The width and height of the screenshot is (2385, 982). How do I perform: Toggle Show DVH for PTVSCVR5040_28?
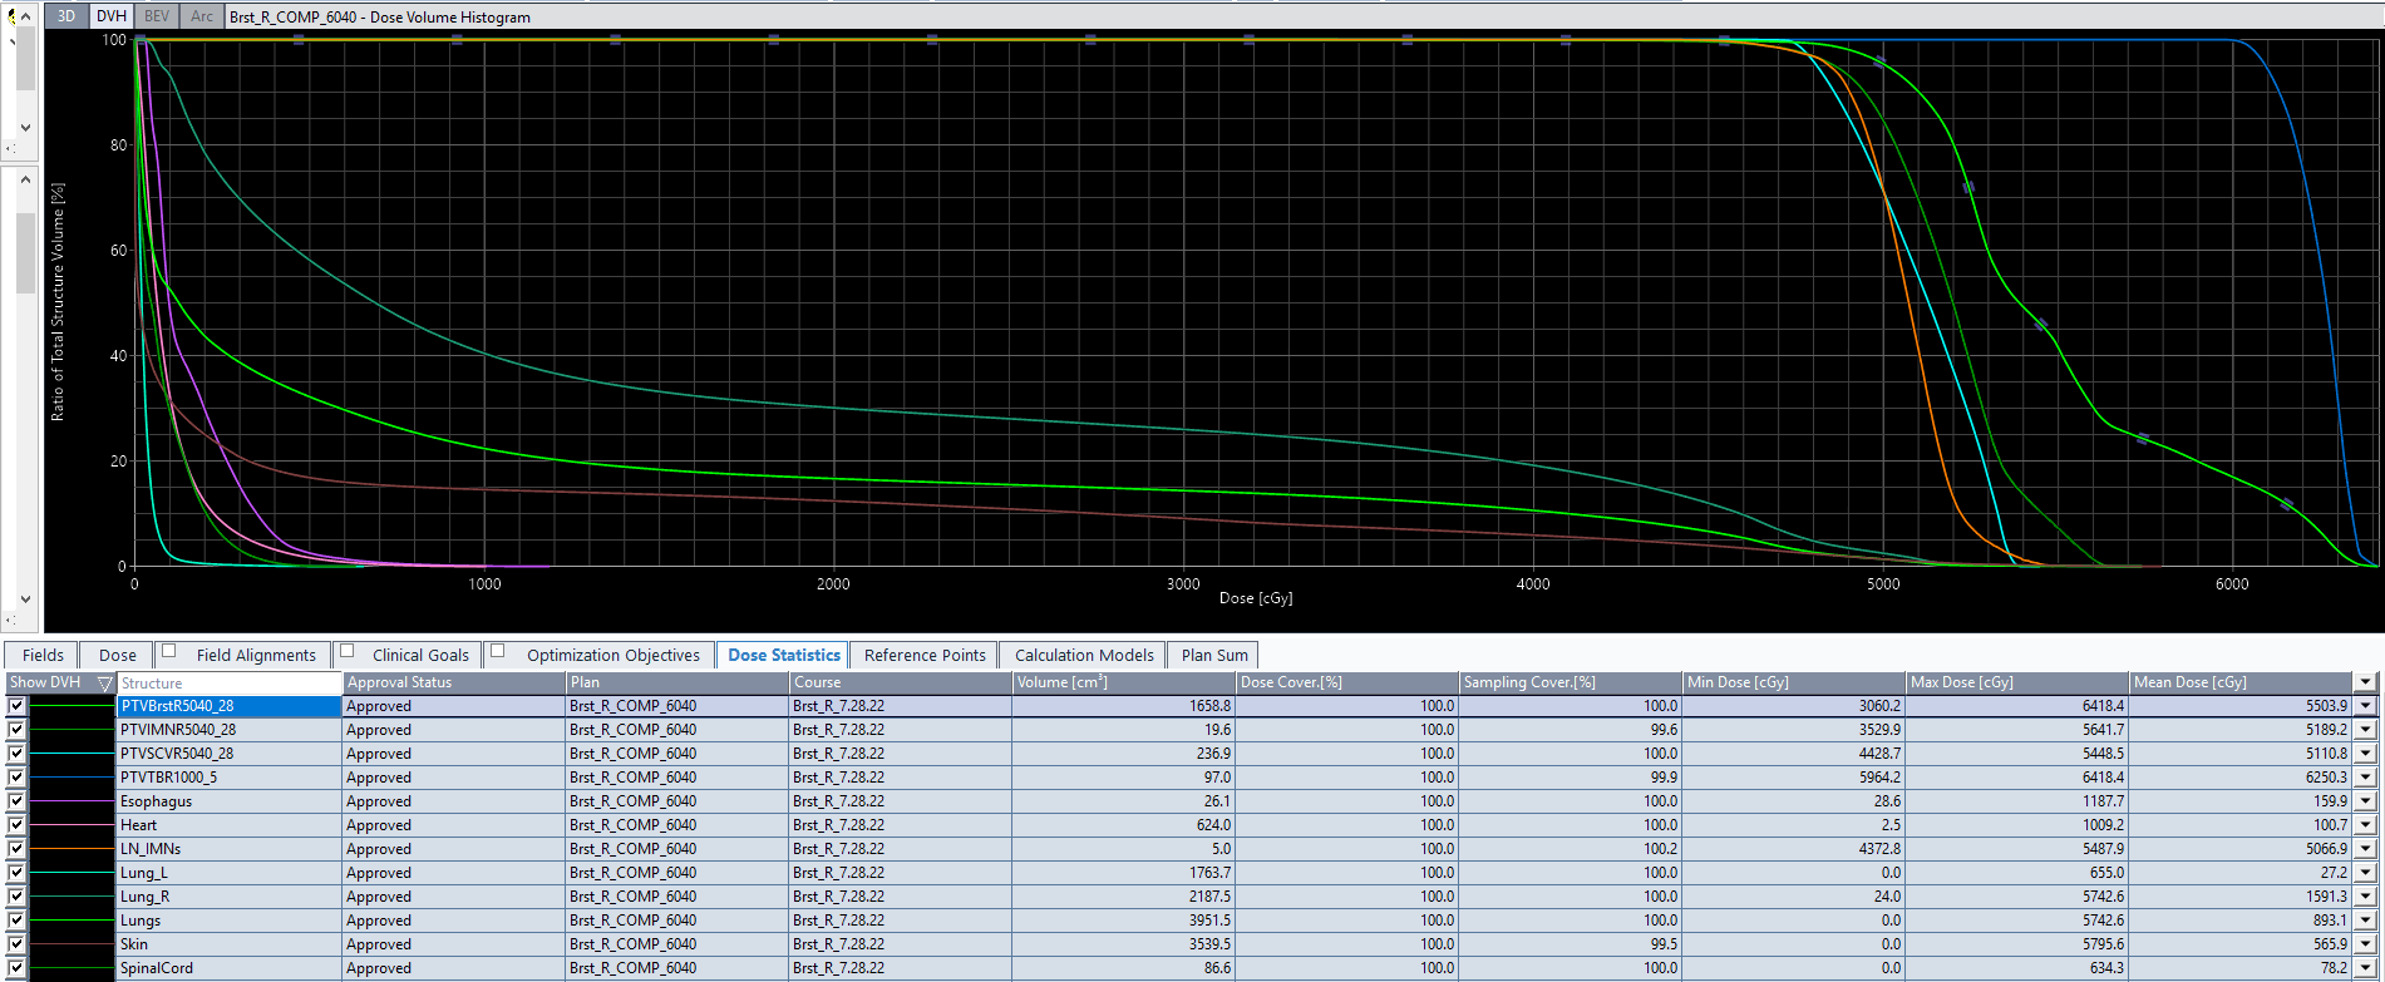click(16, 754)
